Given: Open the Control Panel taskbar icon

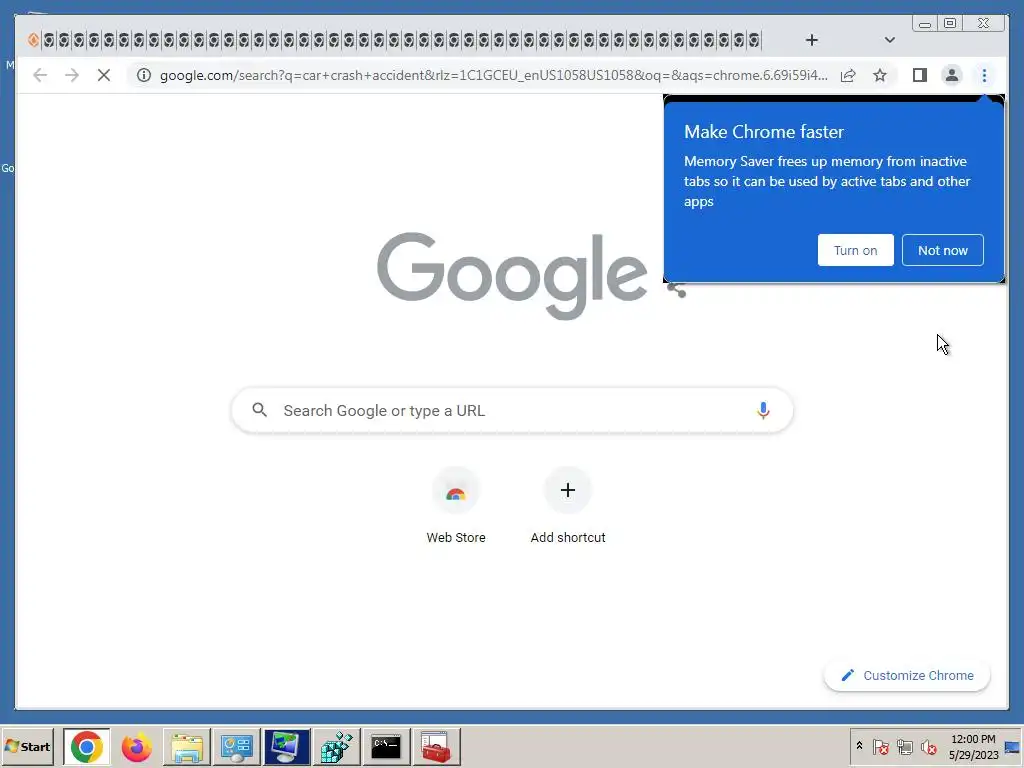Looking at the screenshot, I should (x=236, y=746).
